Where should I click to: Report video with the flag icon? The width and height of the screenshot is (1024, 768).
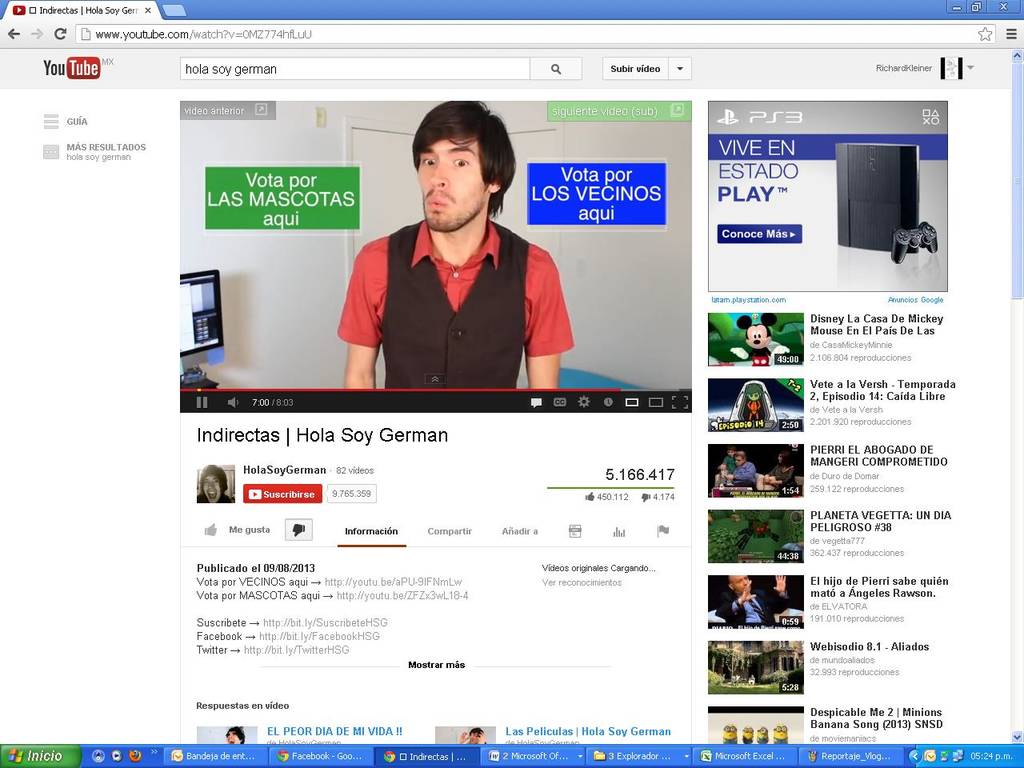click(662, 531)
